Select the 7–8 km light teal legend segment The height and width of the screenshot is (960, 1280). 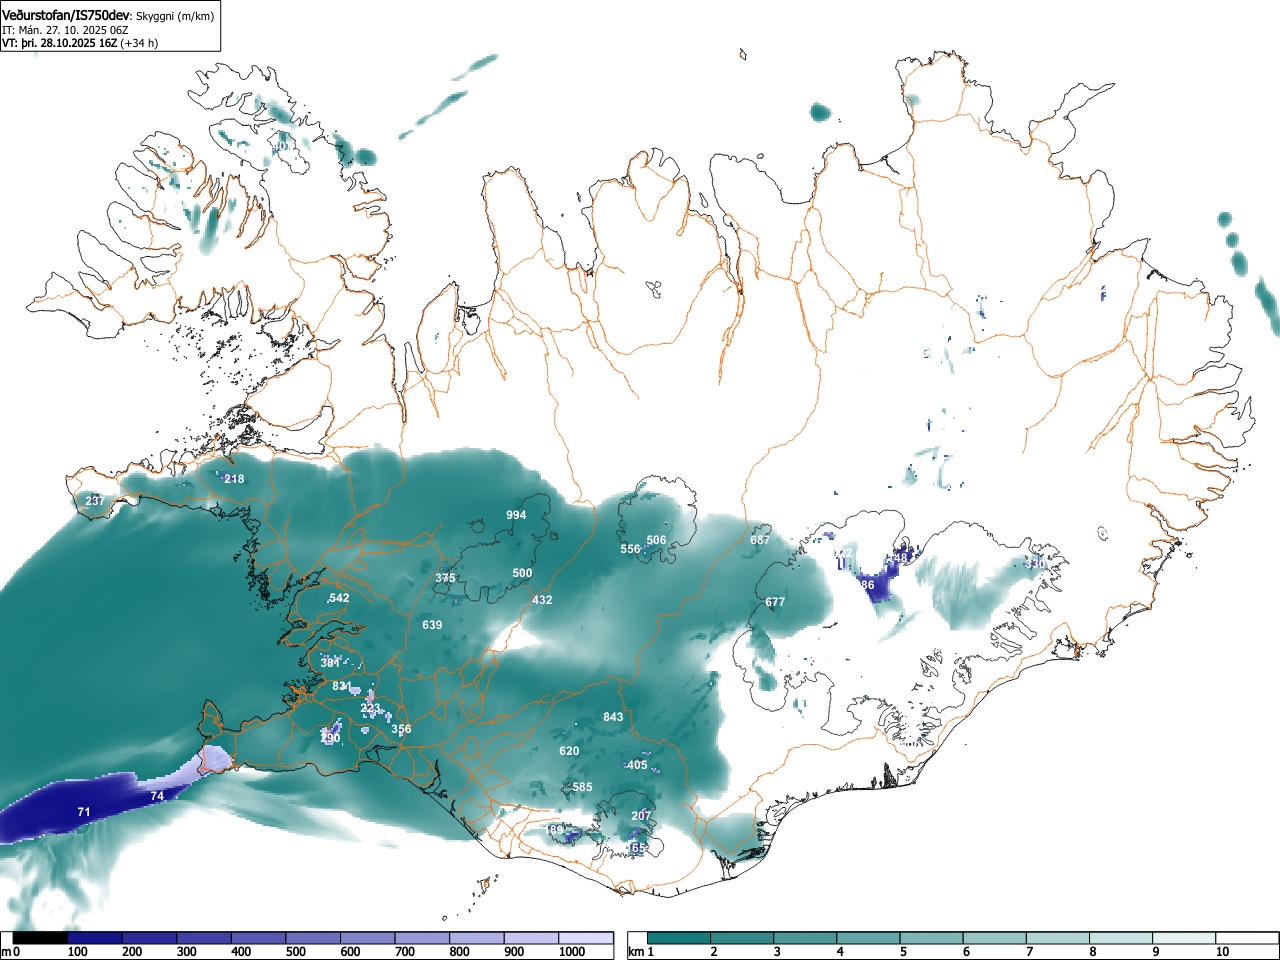coord(1059,938)
